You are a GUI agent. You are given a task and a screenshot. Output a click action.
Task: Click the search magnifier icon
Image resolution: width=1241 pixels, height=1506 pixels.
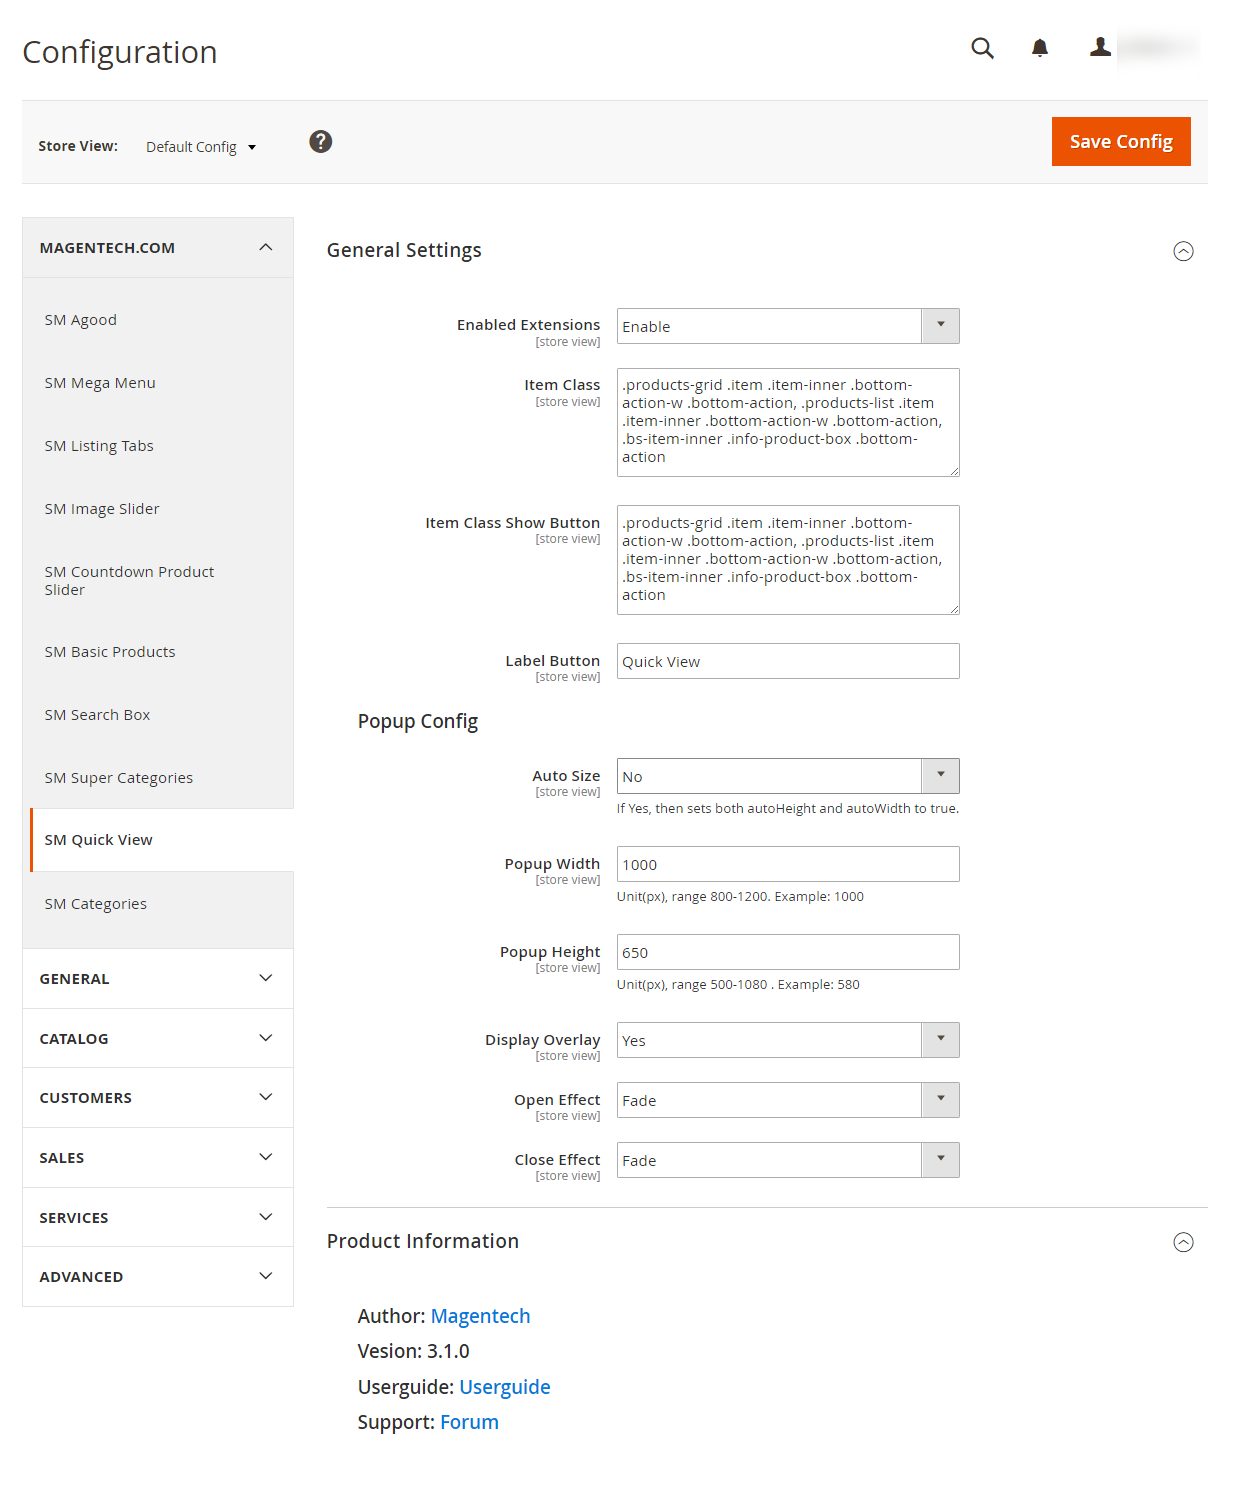pyautogui.click(x=982, y=48)
